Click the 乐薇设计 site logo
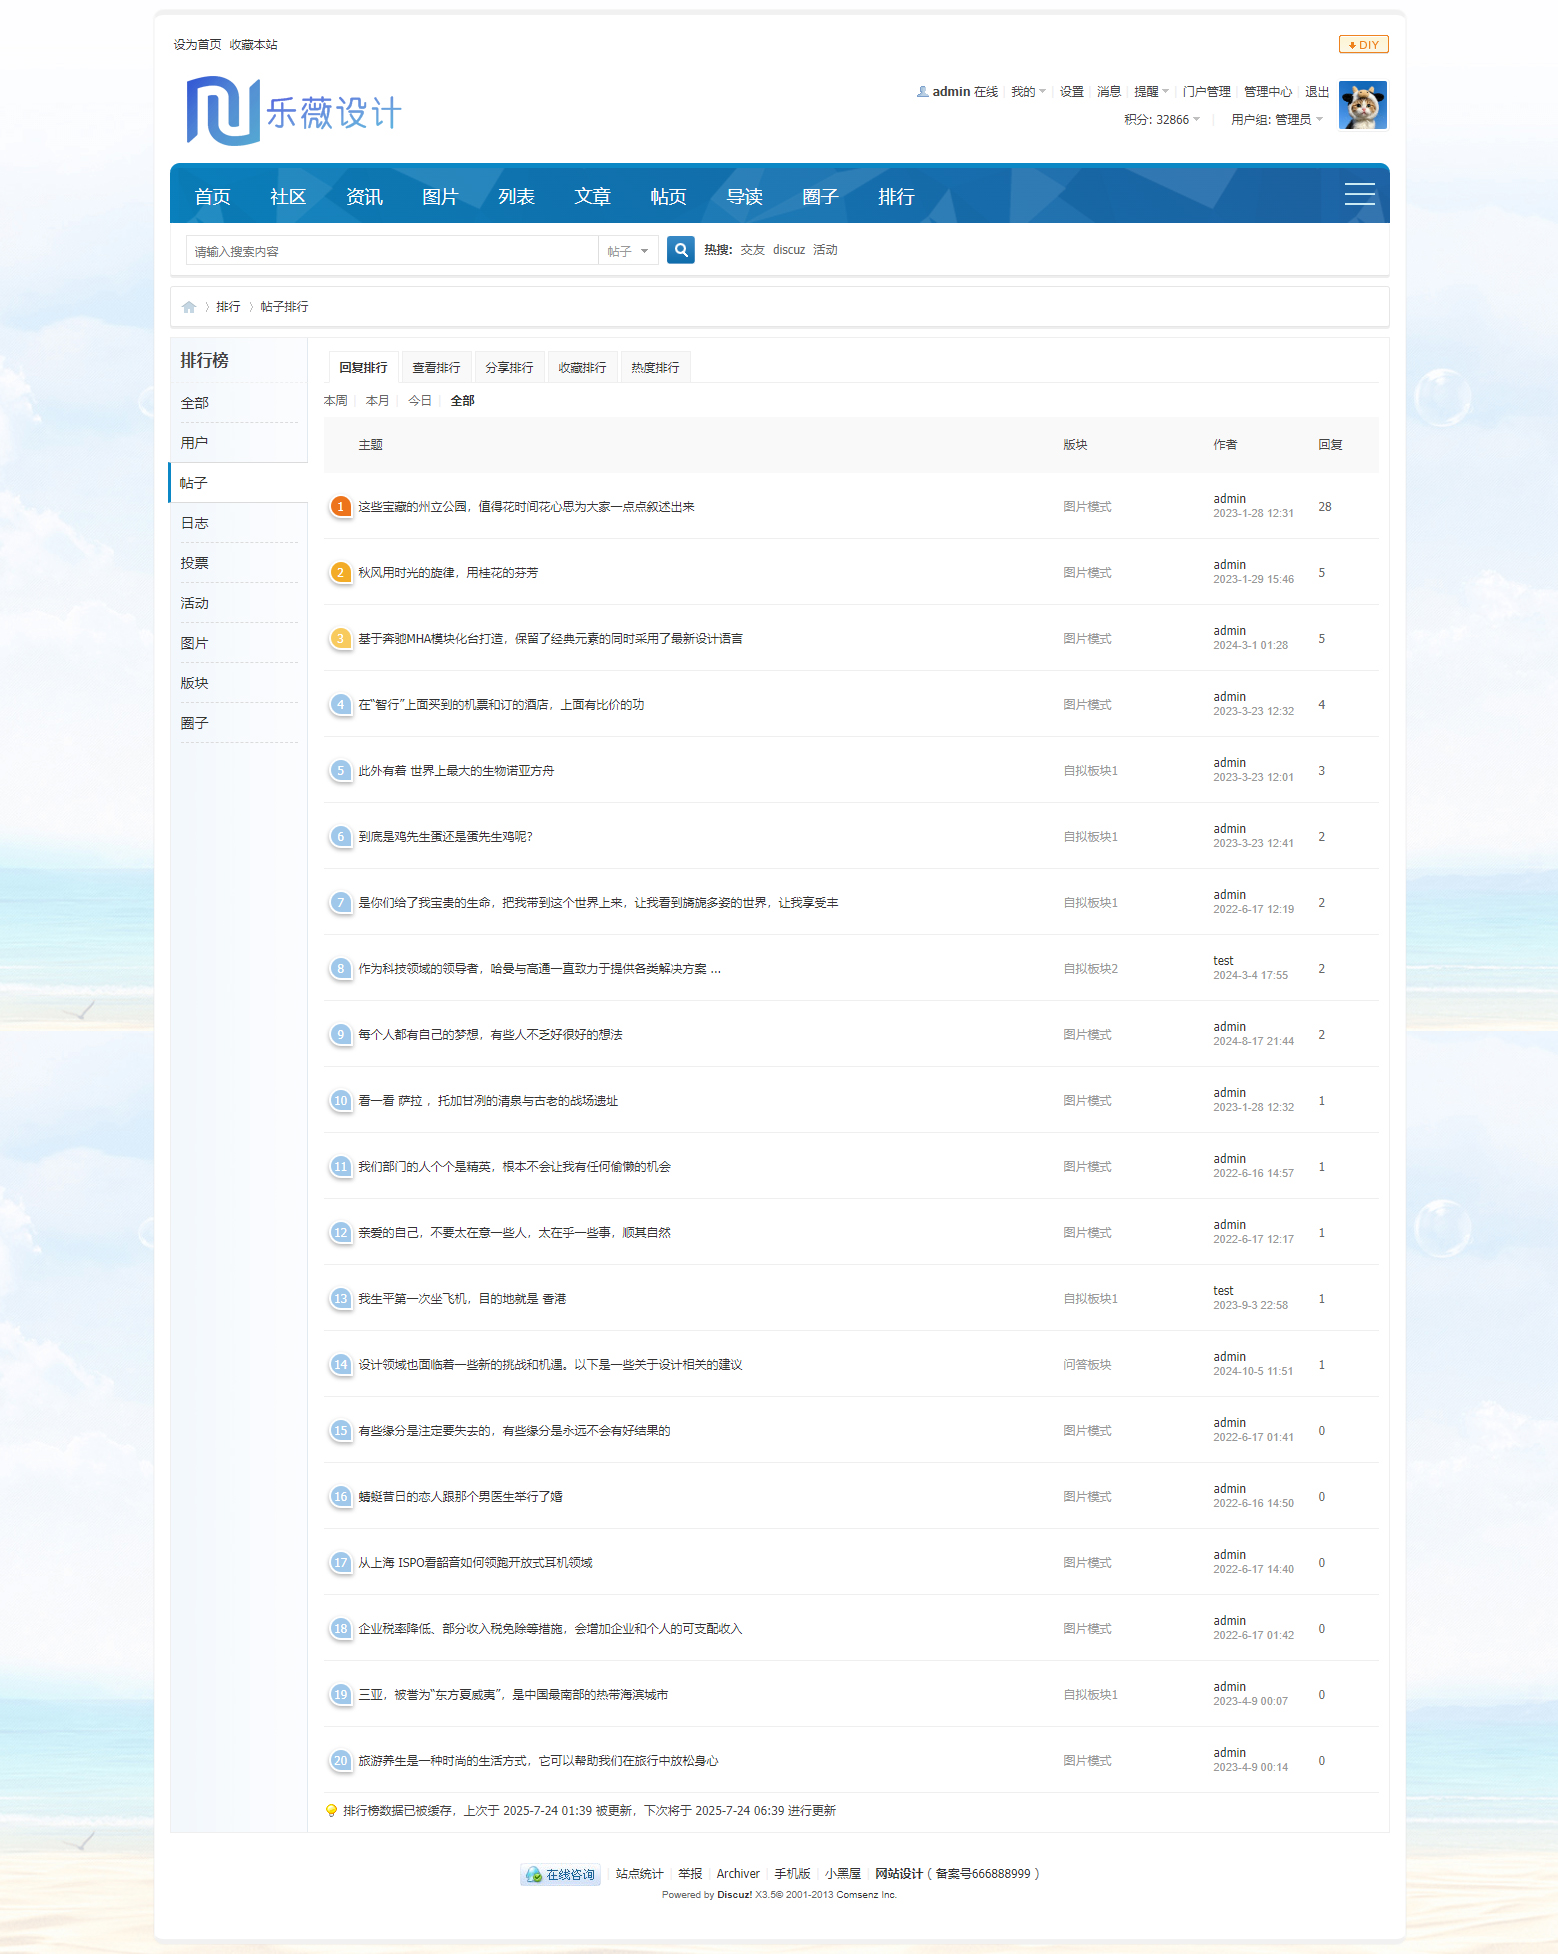 (x=294, y=112)
